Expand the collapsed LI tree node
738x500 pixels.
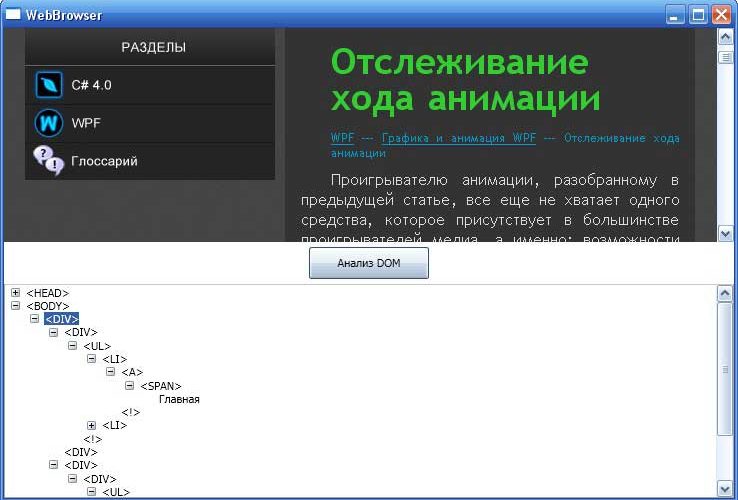[92, 426]
